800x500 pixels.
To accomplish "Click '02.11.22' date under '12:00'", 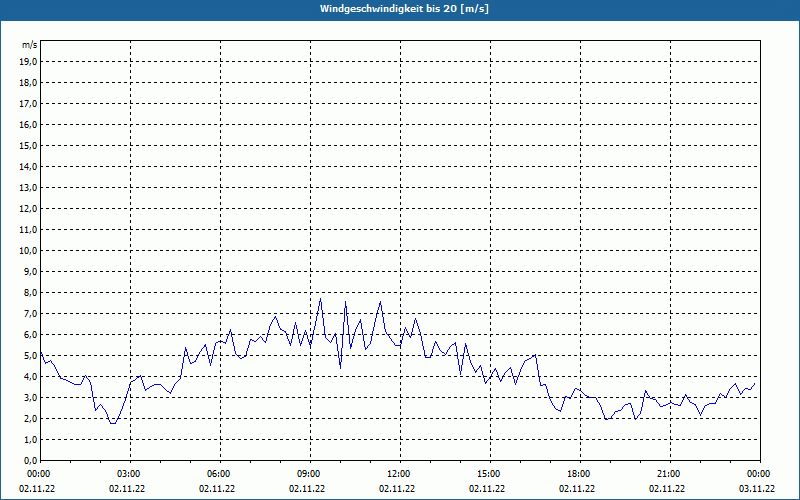I will 397,489.
